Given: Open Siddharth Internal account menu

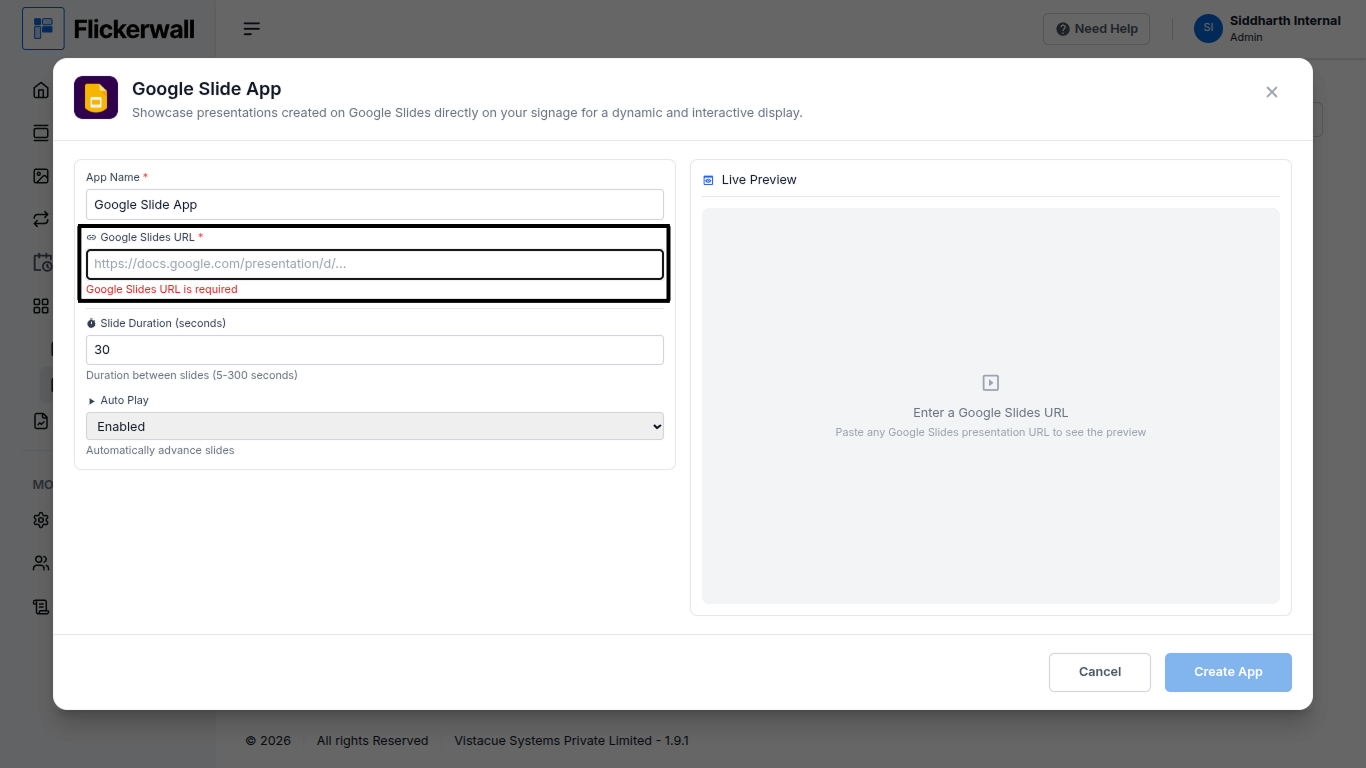Looking at the screenshot, I should click(x=1268, y=28).
